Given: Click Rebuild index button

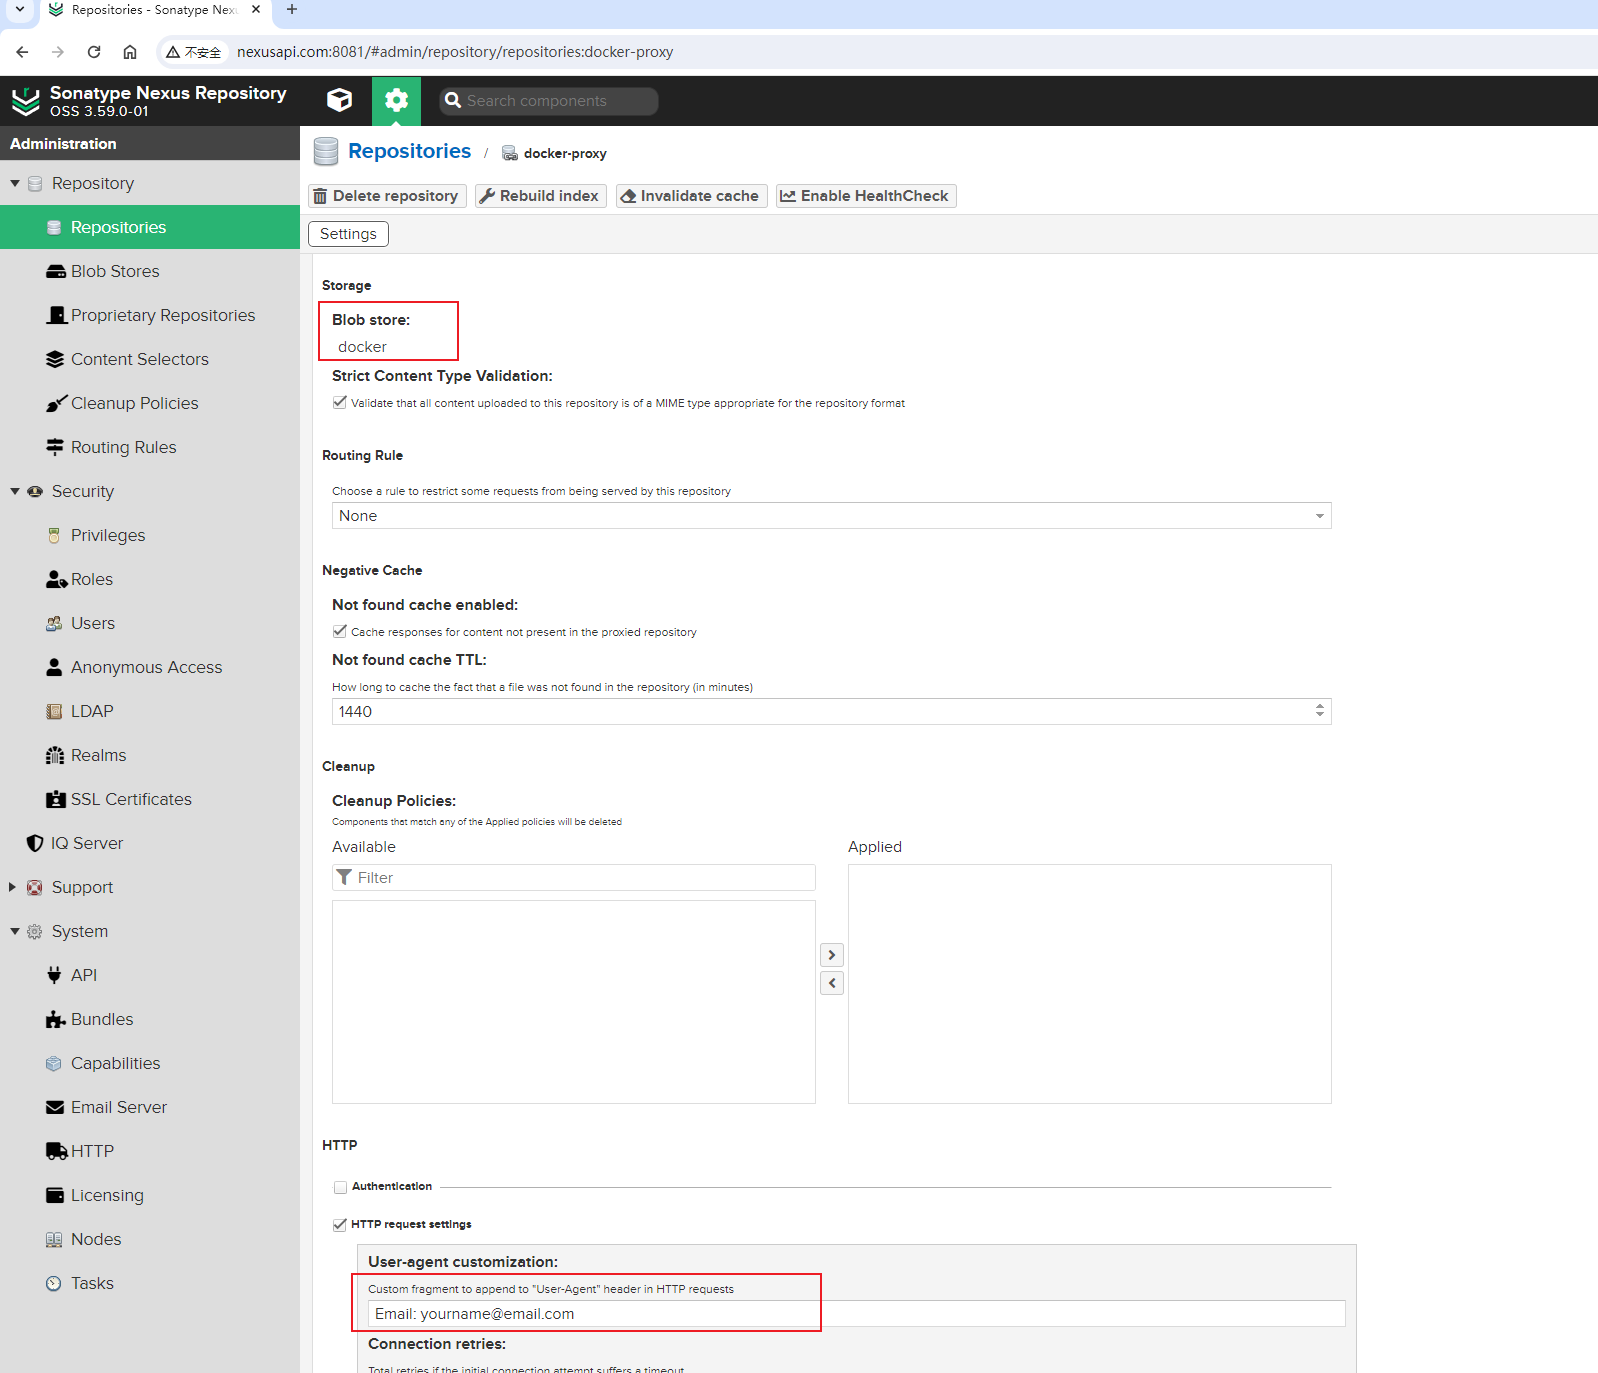Looking at the screenshot, I should (x=541, y=196).
